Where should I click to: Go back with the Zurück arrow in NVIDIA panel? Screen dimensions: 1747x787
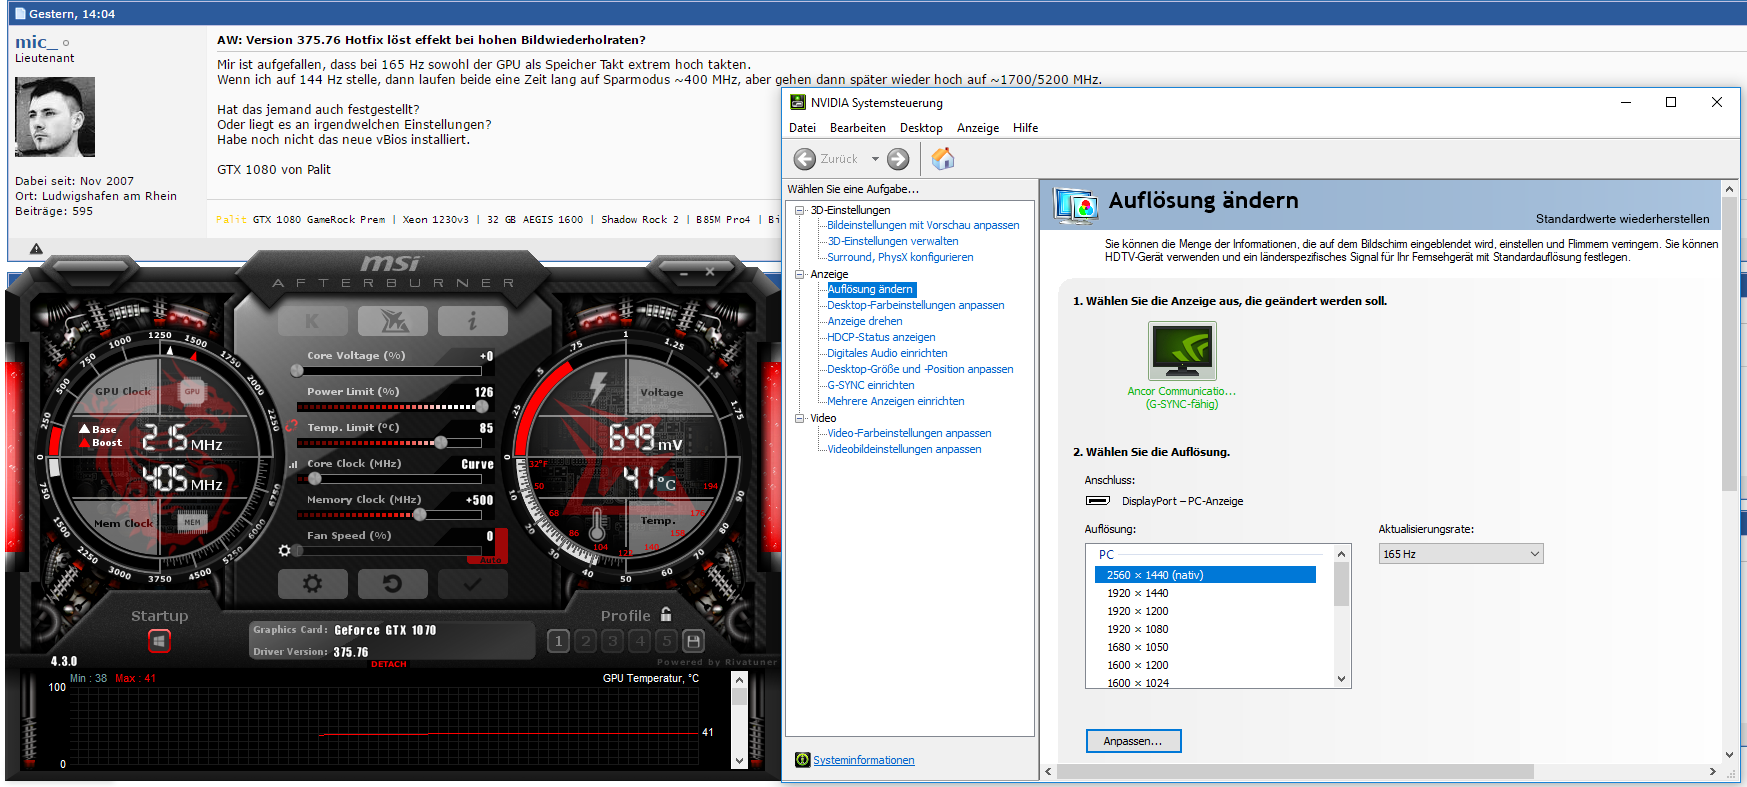[x=805, y=159]
